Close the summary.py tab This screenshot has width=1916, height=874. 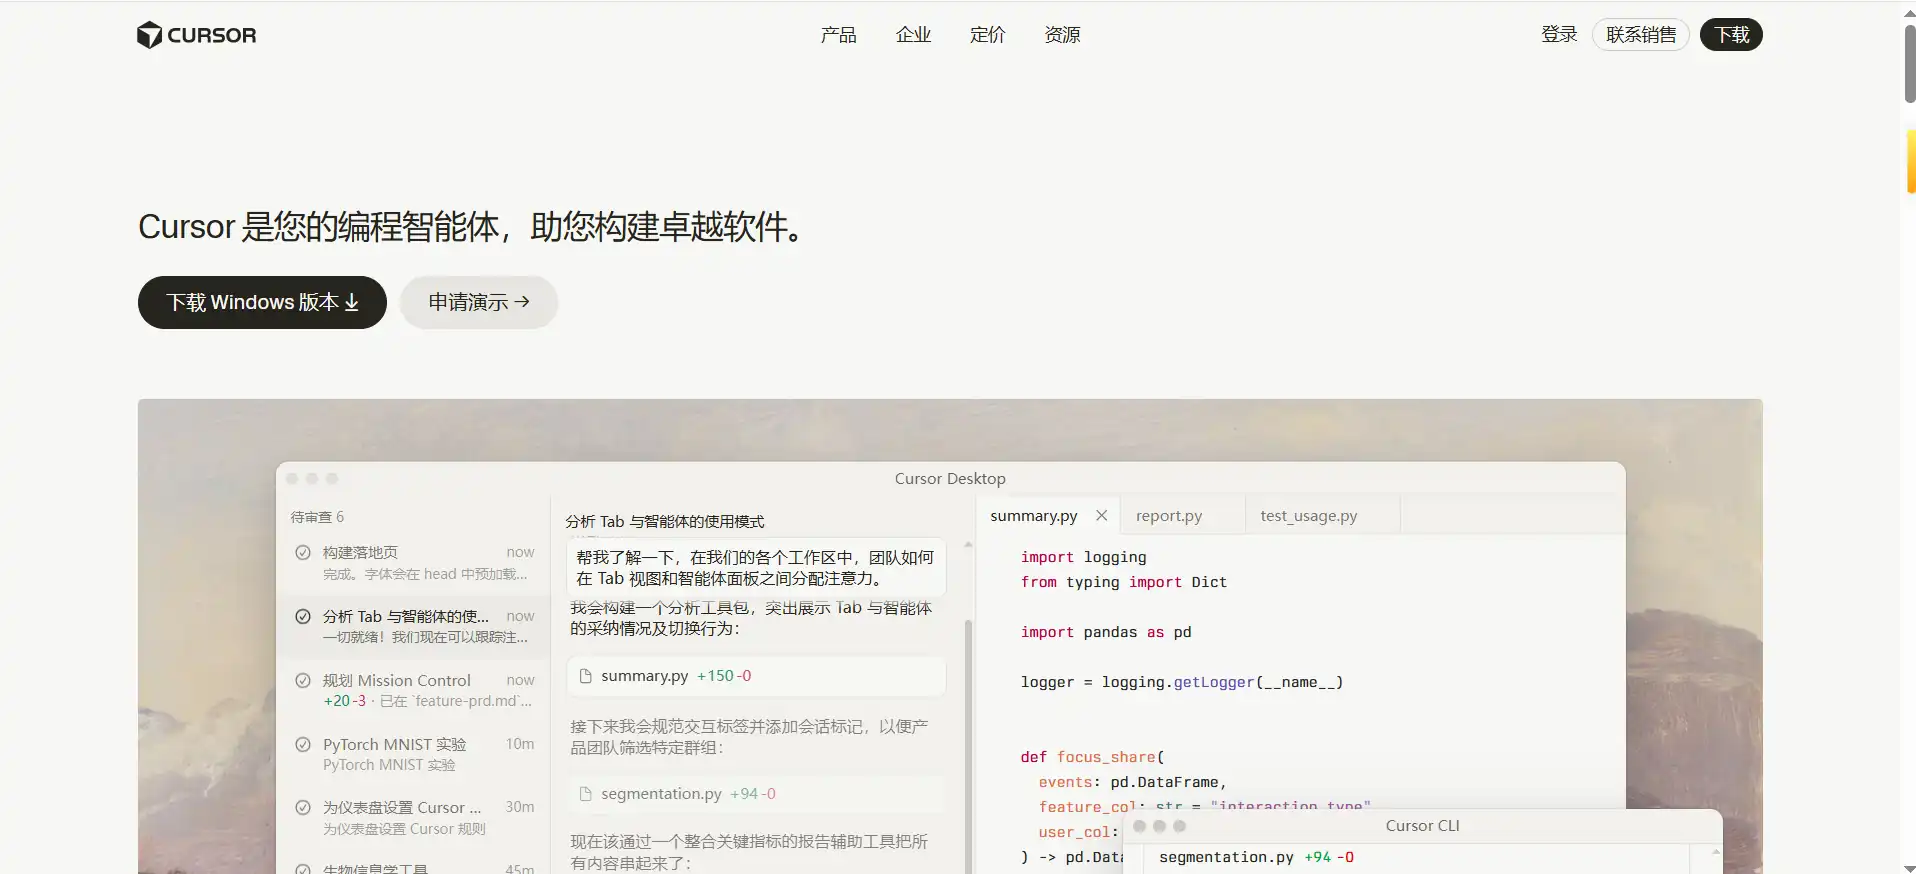pos(1101,515)
